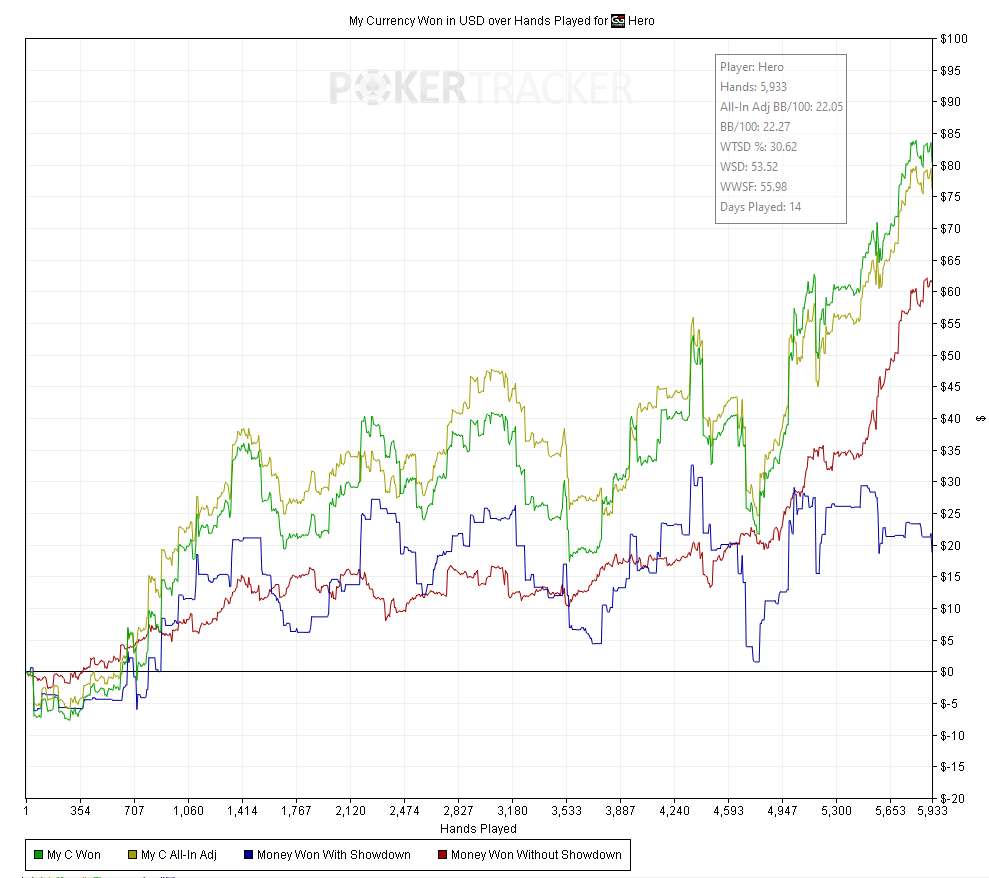Click 'Hands: 5,933' in the stats box
The width and height of the screenshot is (989, 878).
tap(753, 87)
